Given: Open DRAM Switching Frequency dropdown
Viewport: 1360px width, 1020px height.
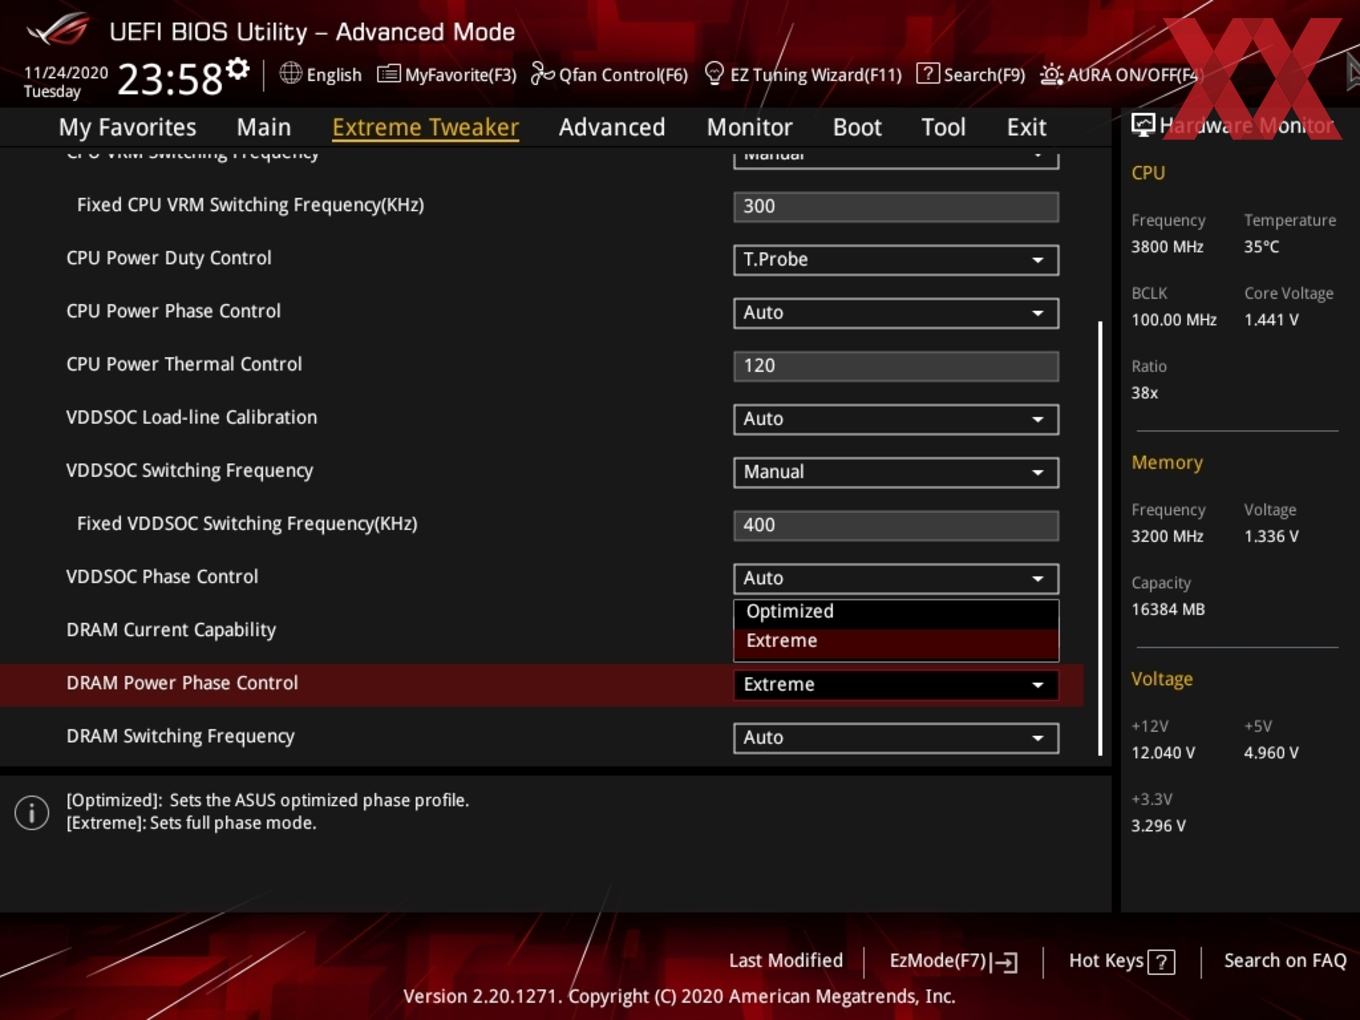Looking at the screenshot, I should coord(896,737).
